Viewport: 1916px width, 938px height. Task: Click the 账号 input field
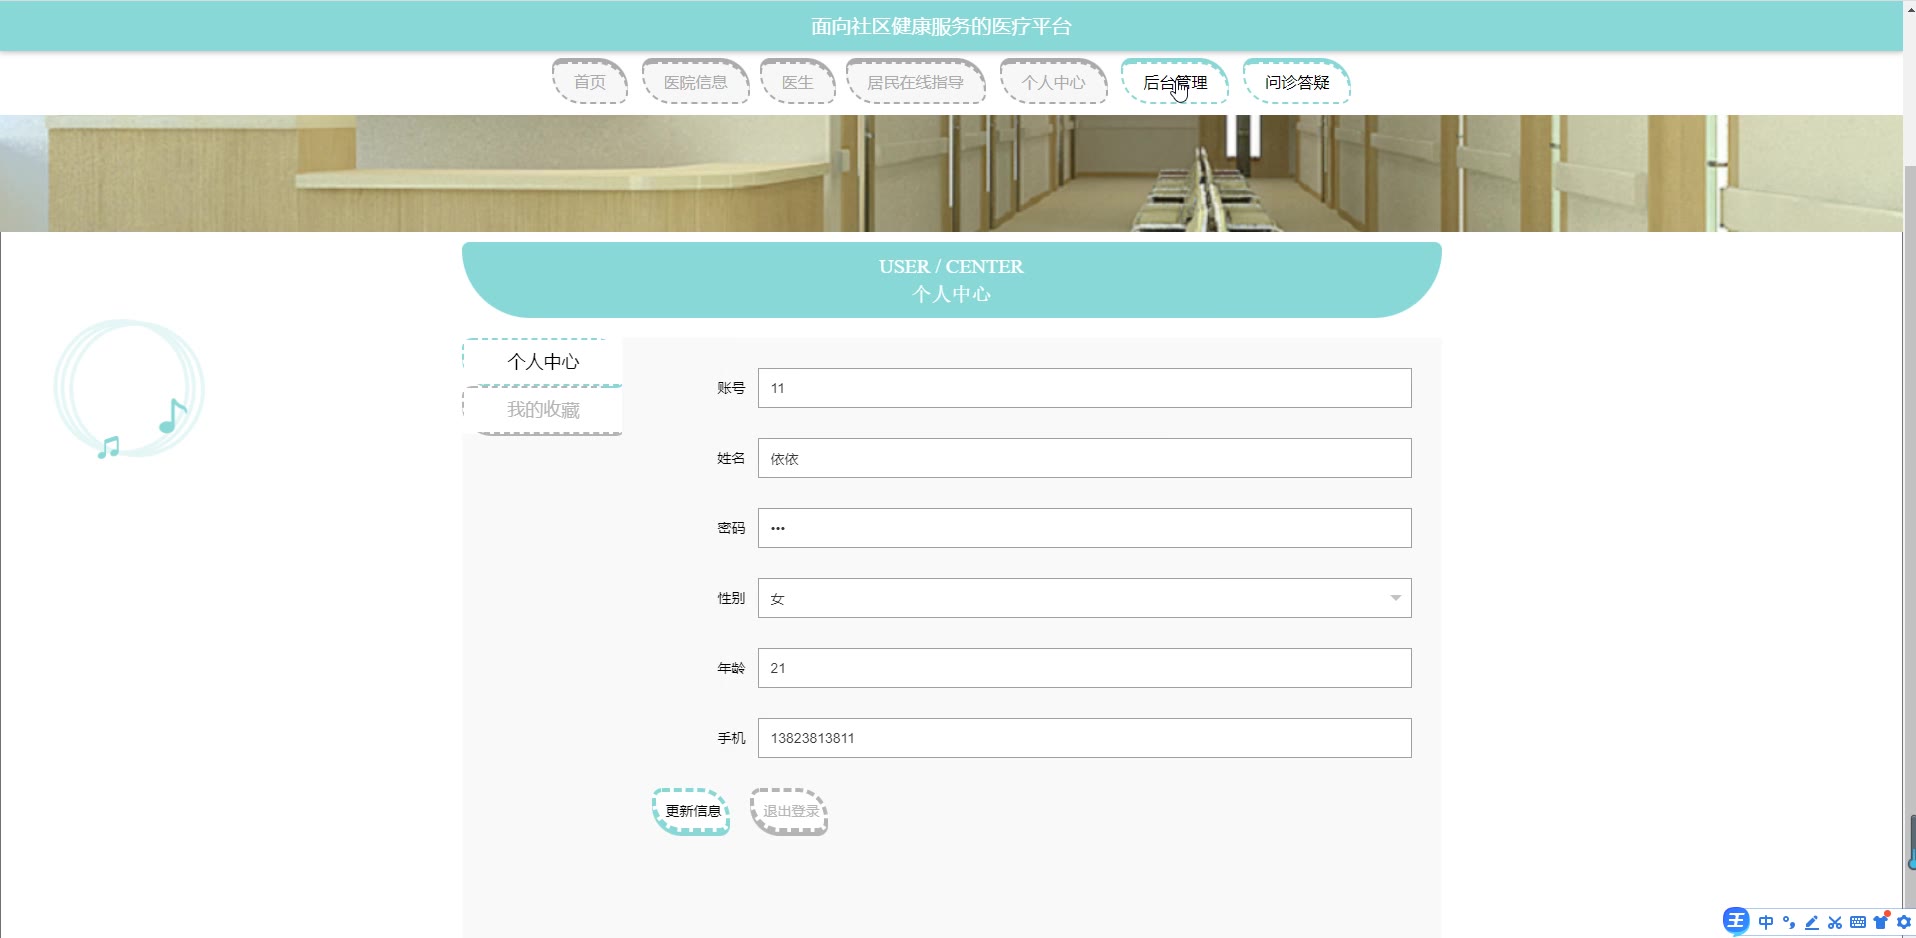tap(1085, 388)
